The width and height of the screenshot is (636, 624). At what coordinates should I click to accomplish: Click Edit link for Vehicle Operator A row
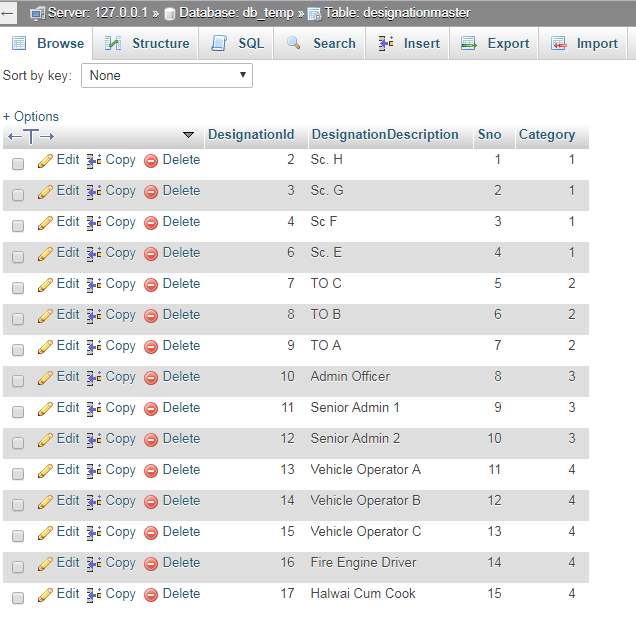[x=68, y=469]
